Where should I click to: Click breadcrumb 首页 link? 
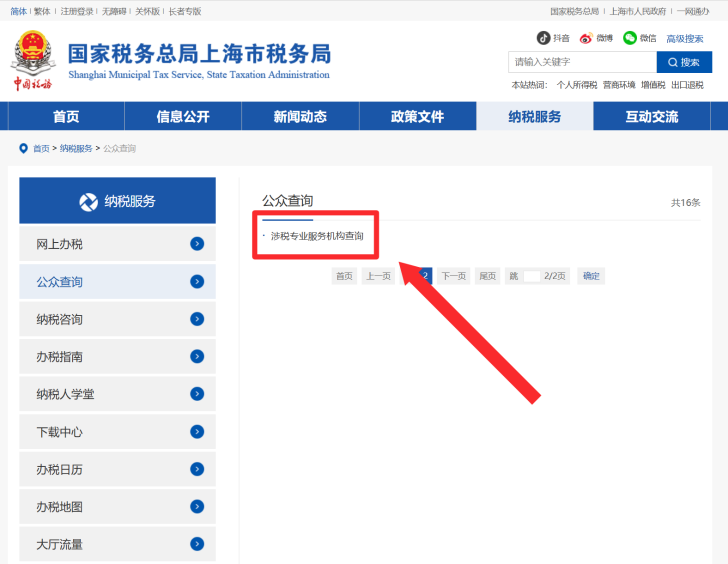(x=41, y=149)
